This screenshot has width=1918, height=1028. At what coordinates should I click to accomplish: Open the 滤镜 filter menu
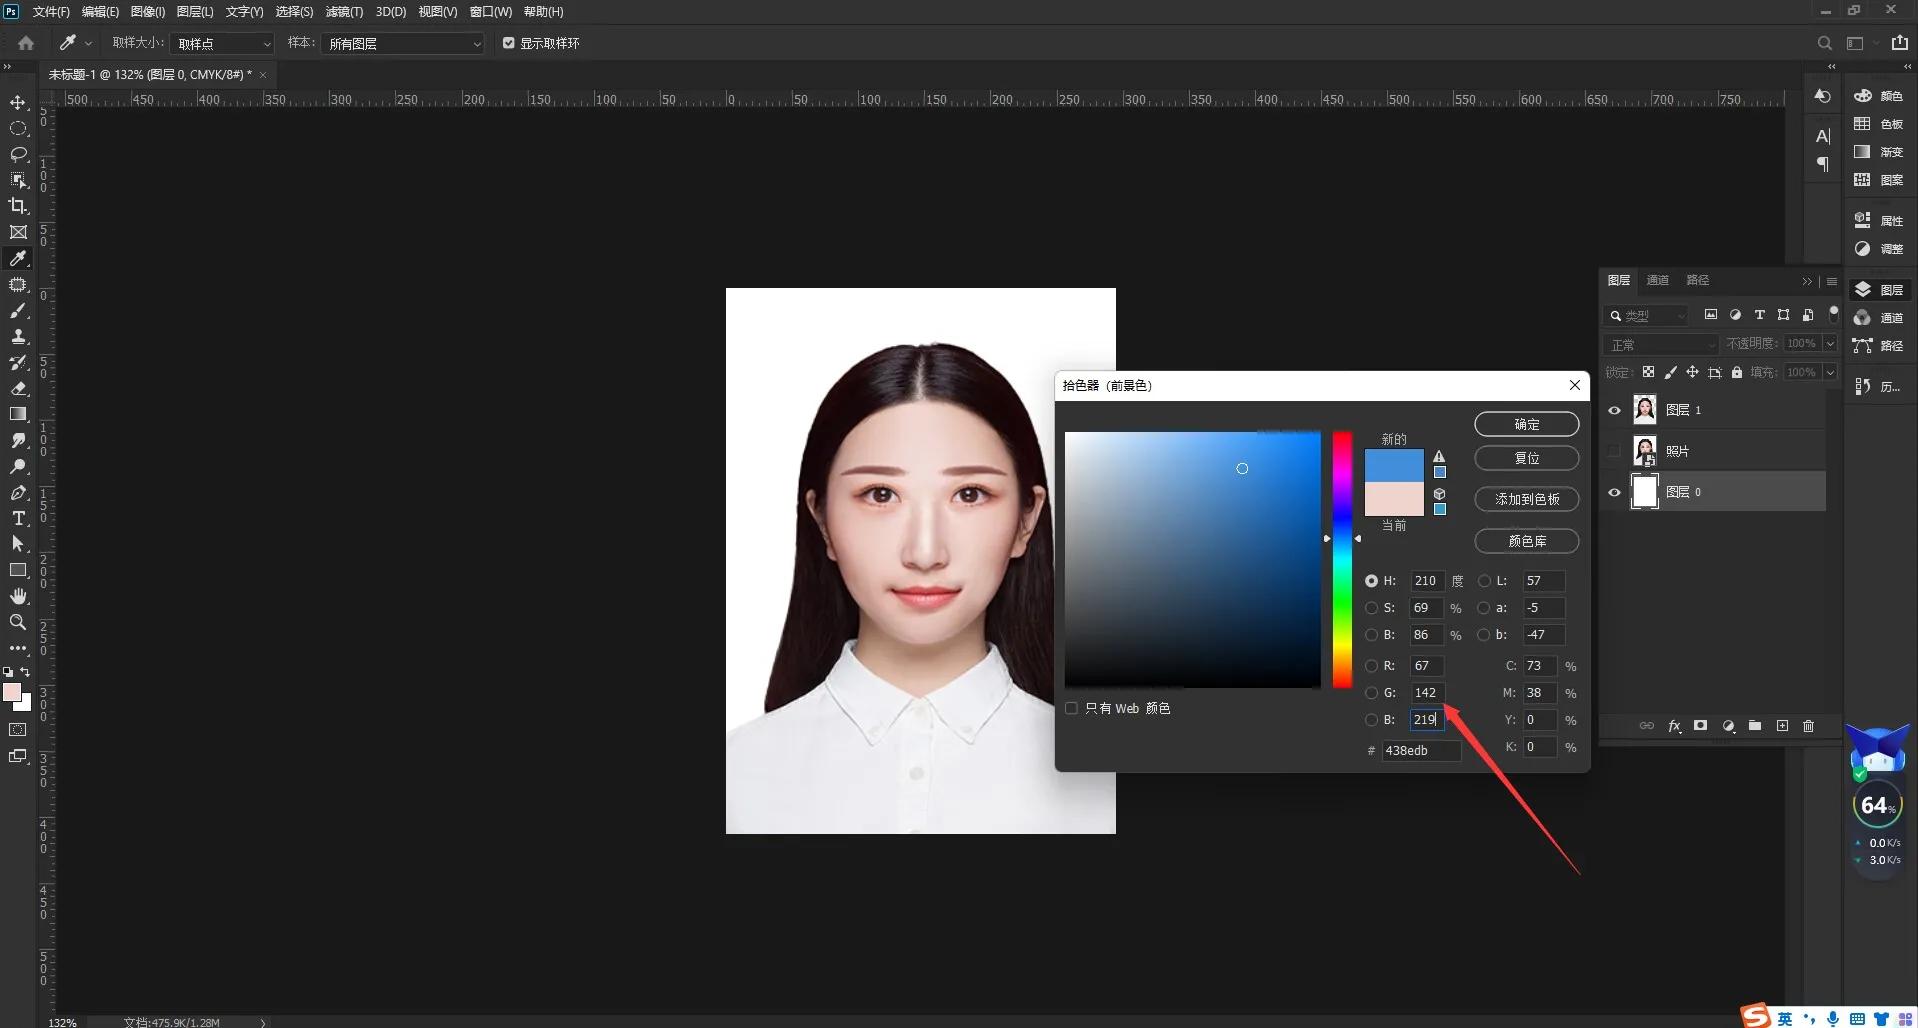342,11
